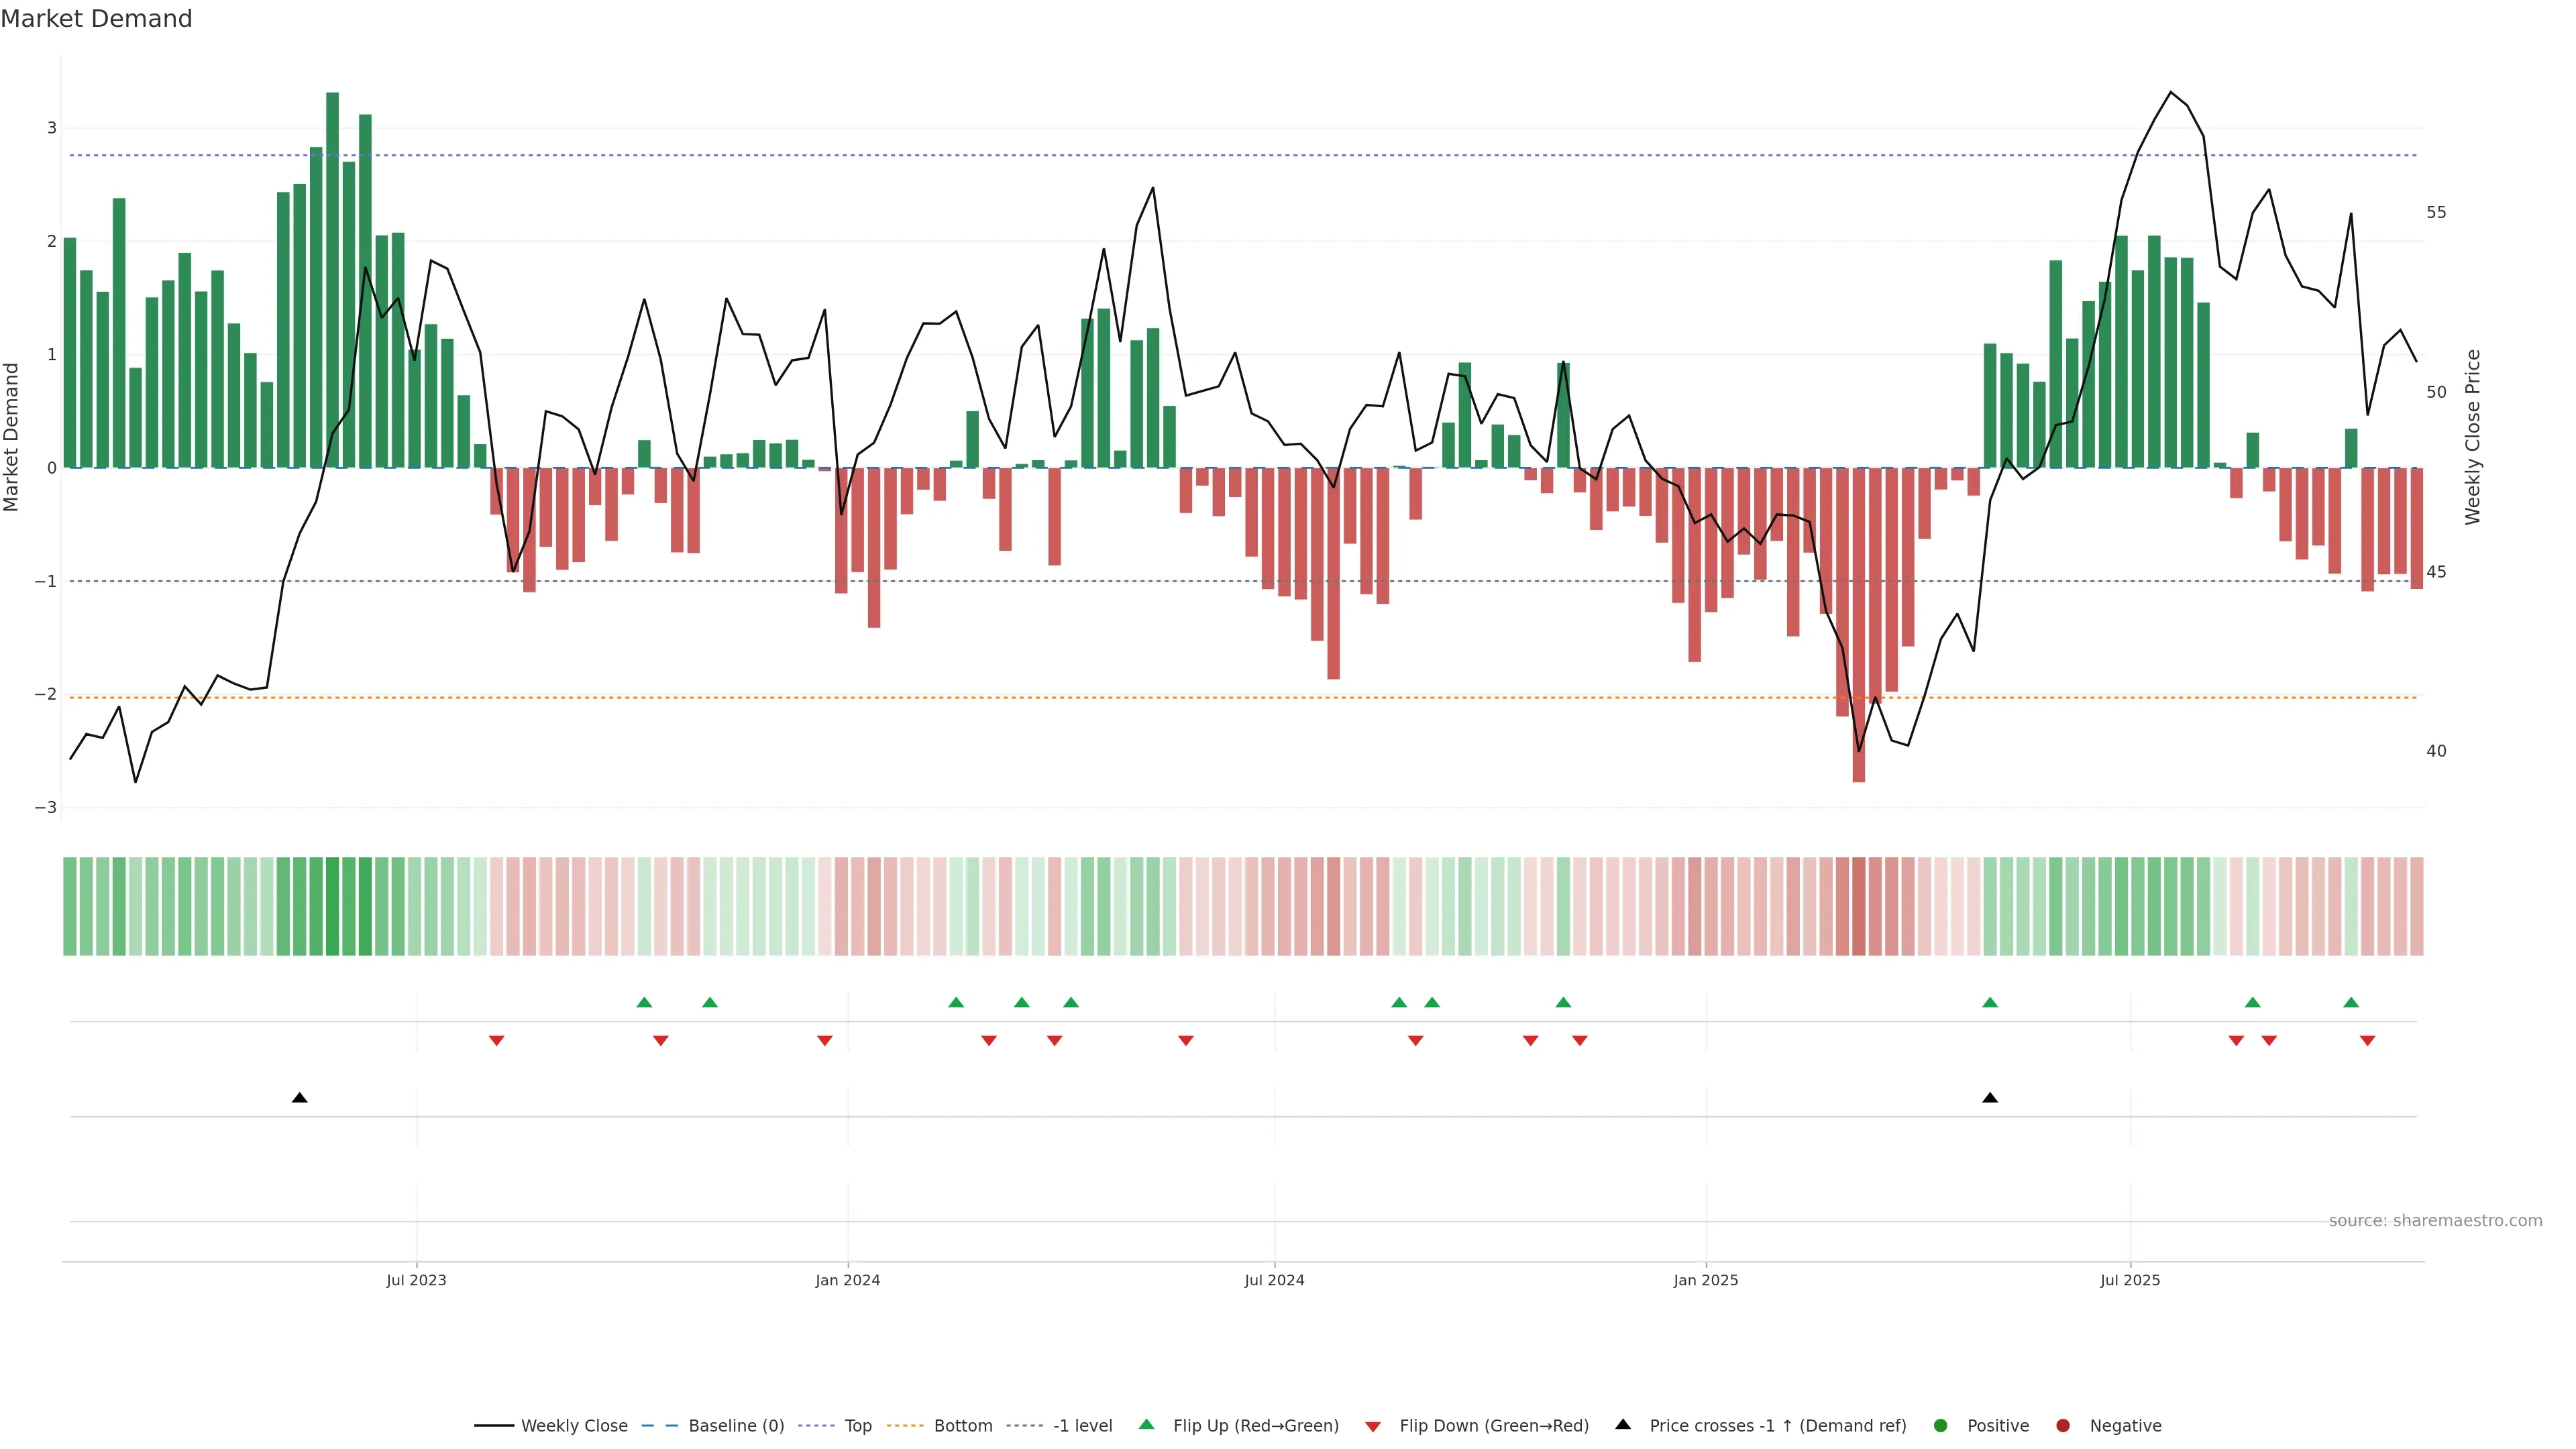Click the red Negative legend dot
Viewport: 2576px width, 1449px height.
(x=2063, y=1425)
